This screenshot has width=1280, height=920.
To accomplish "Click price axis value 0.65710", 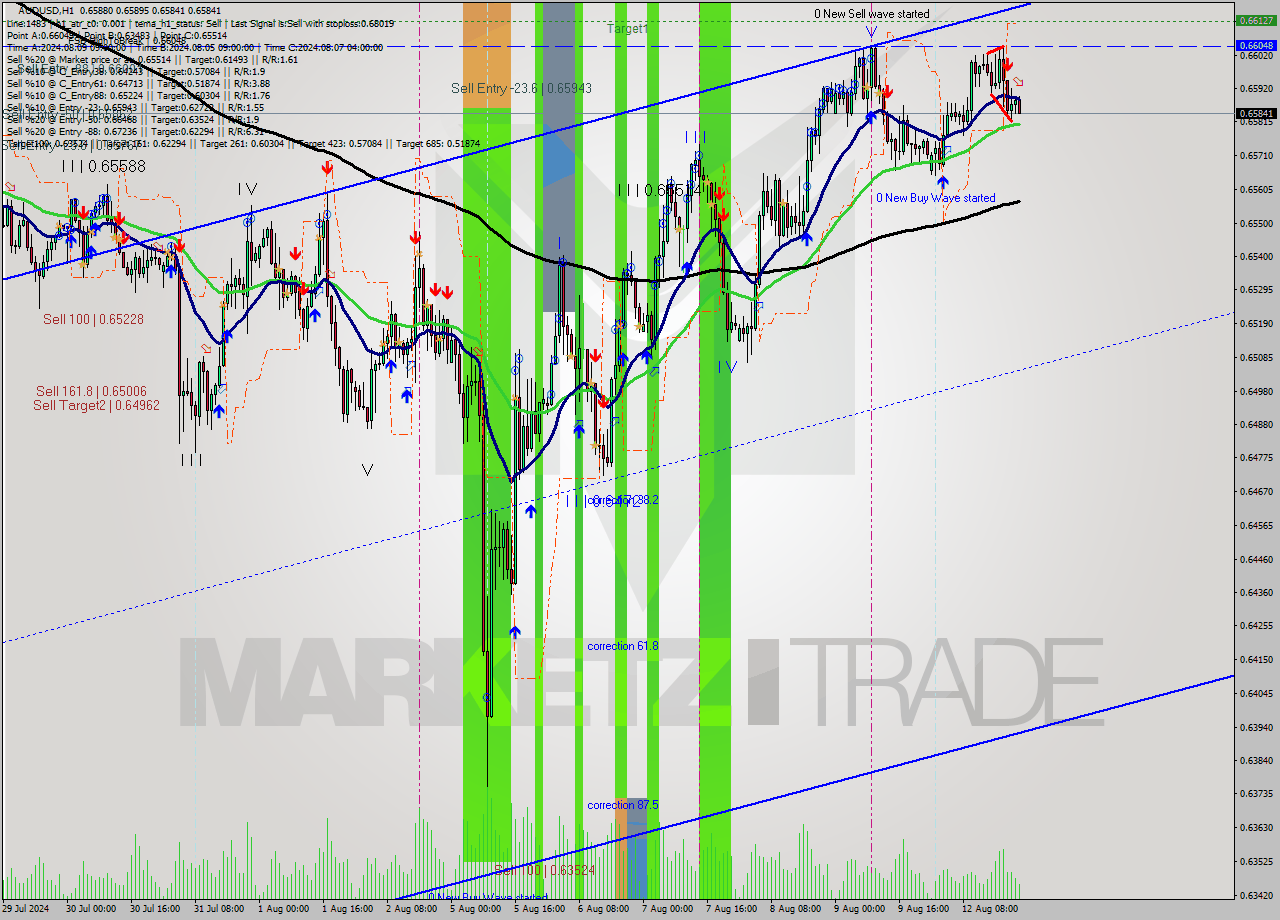I will pyautogui.click(x=1255, y=156).
